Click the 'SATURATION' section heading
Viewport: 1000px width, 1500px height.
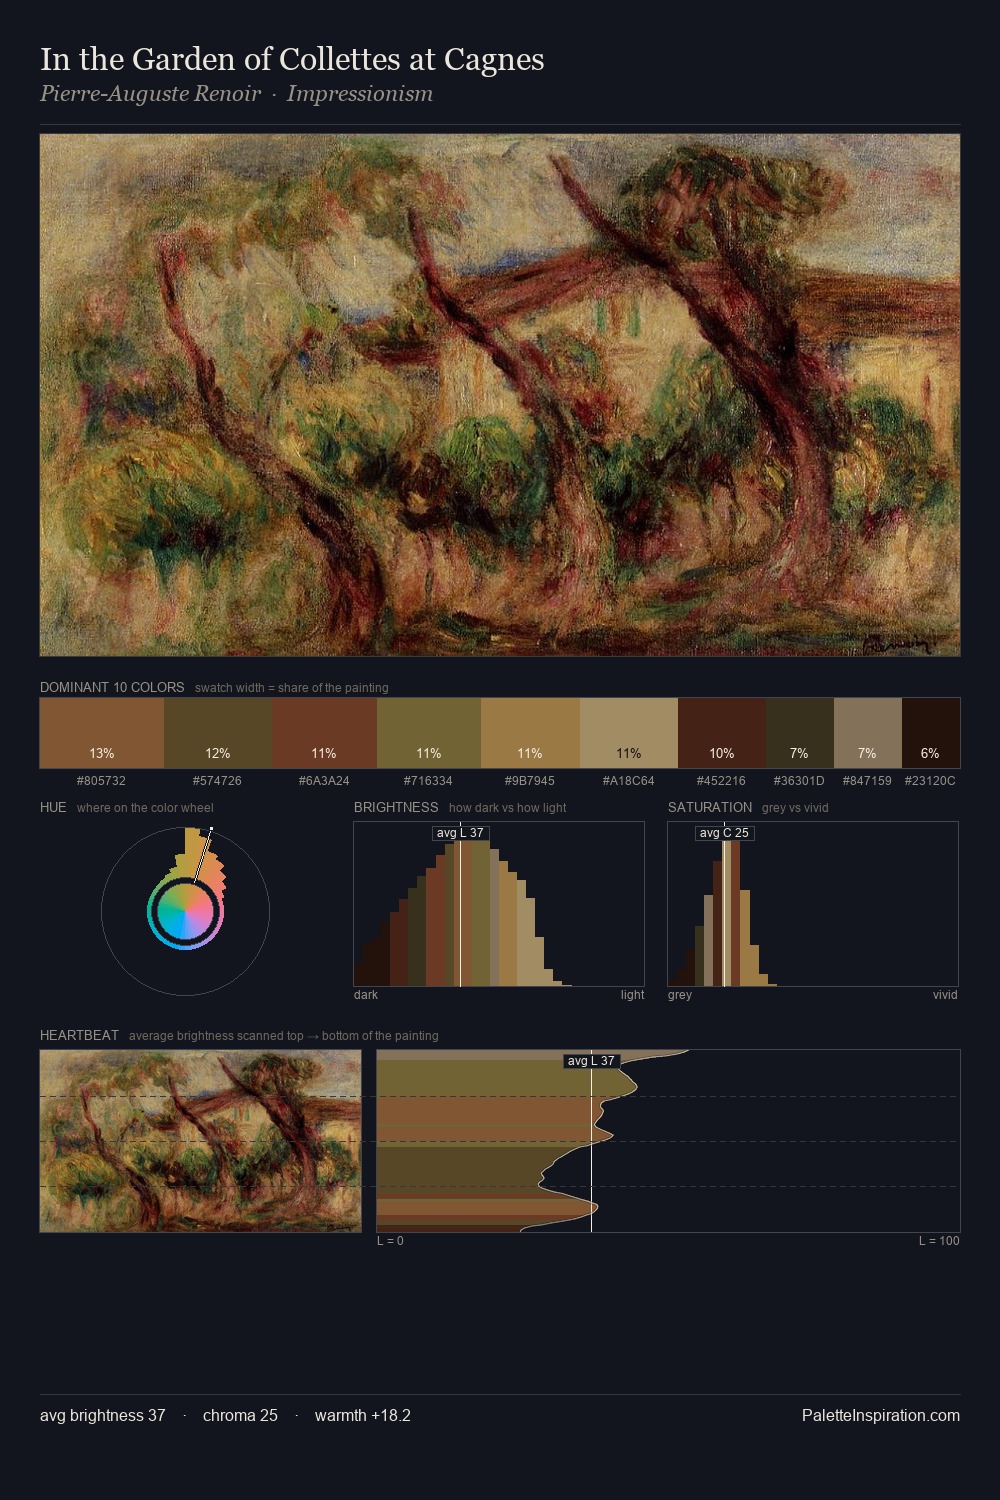pyautogui.click(x=710, y=807)
